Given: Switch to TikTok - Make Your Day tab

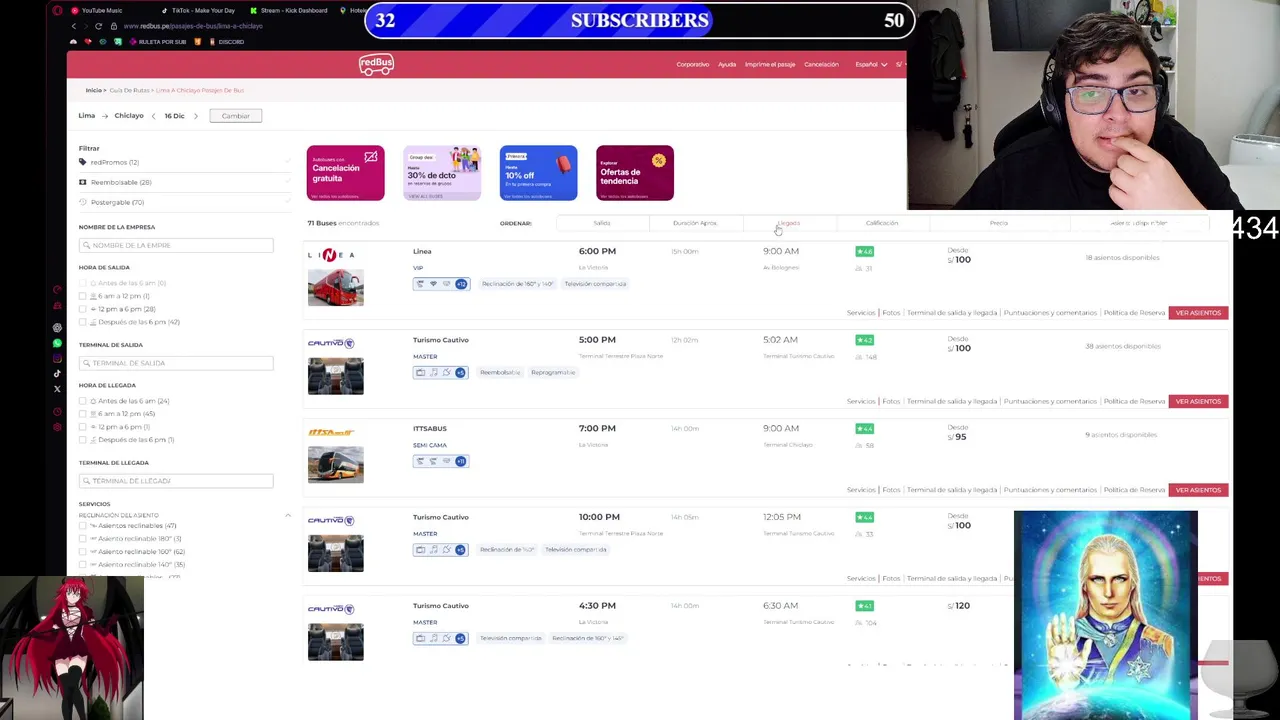Looking at the screenshot, I should pos(197,10).
